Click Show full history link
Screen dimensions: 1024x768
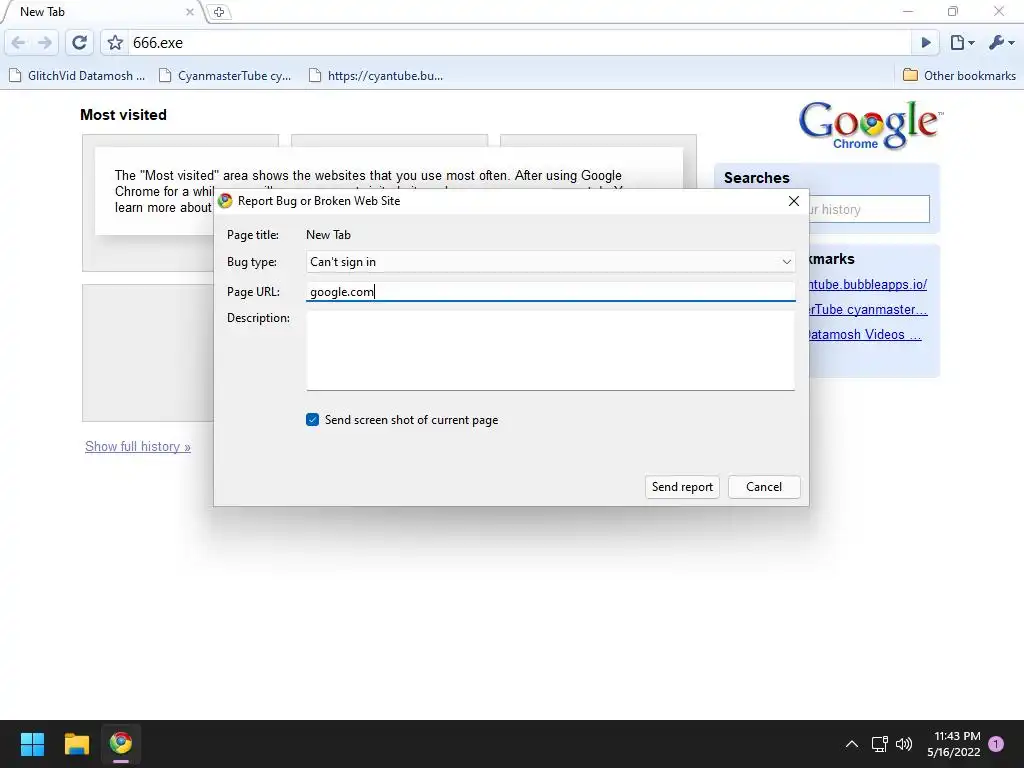click(x=138, y=447)
